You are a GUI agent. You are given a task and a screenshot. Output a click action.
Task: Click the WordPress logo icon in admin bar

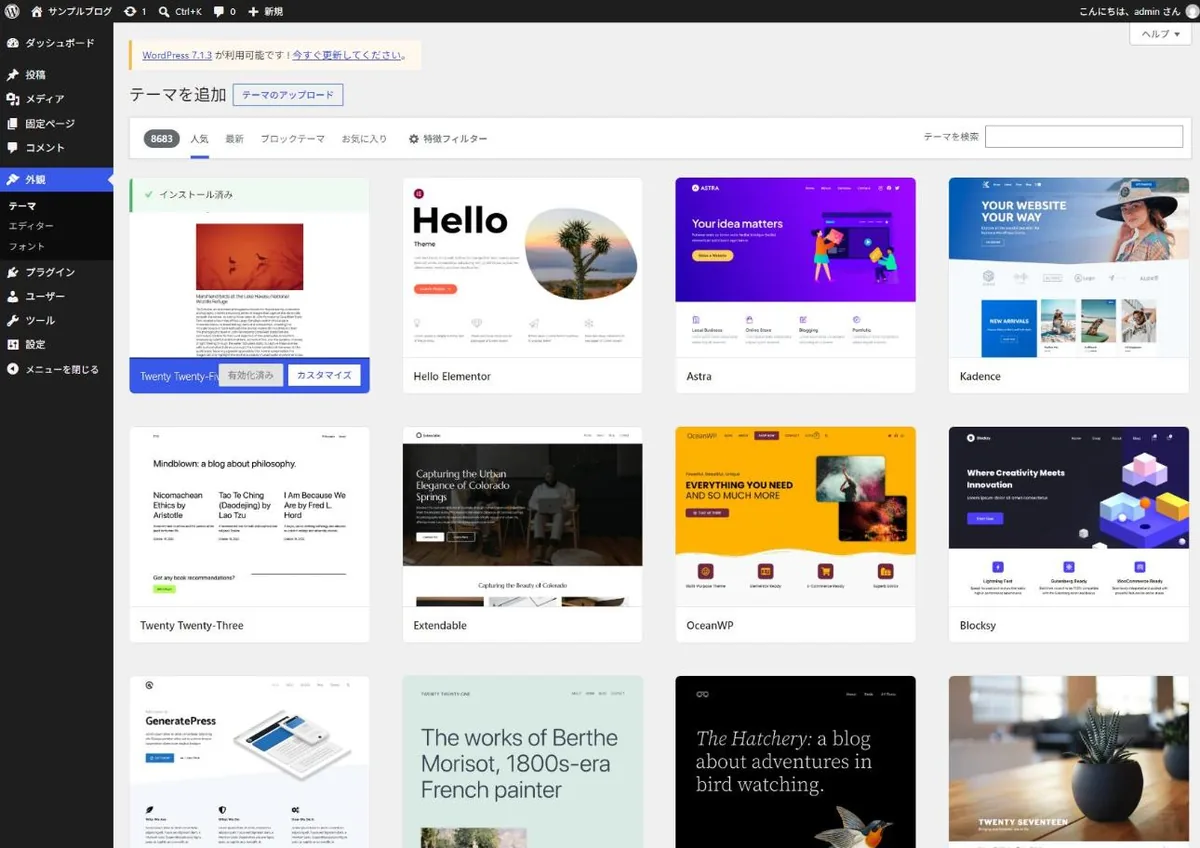click(12, 11)
